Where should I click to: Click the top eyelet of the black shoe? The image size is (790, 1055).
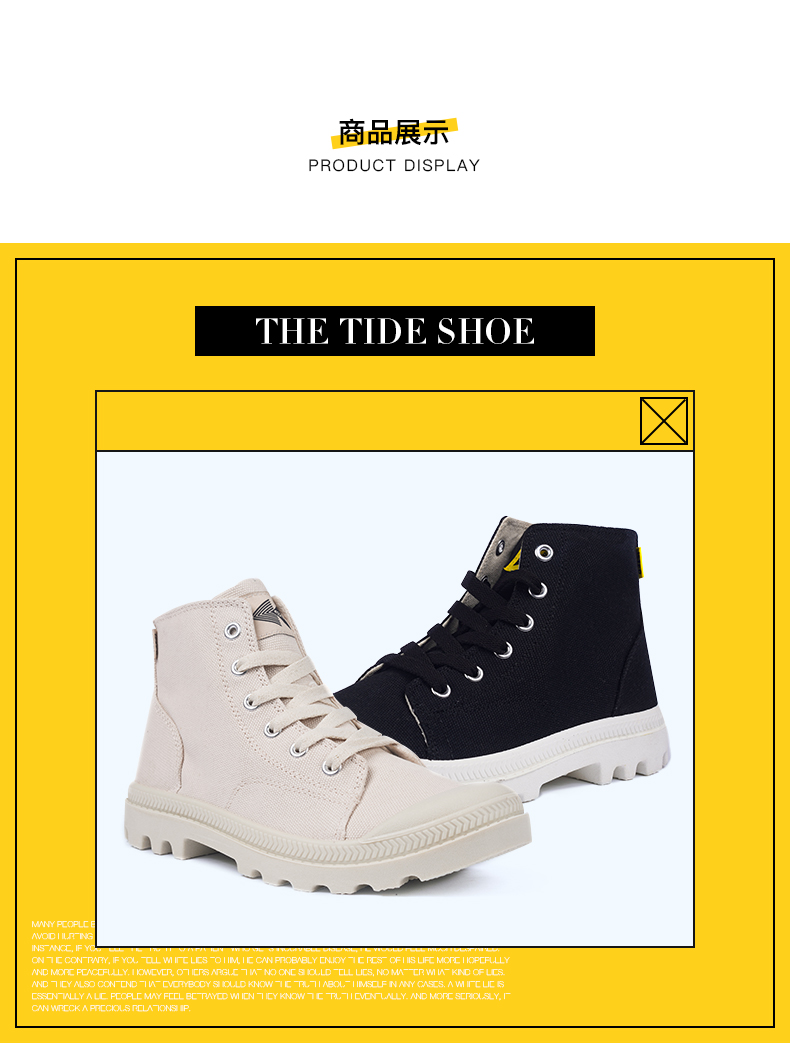pos(544,553)
